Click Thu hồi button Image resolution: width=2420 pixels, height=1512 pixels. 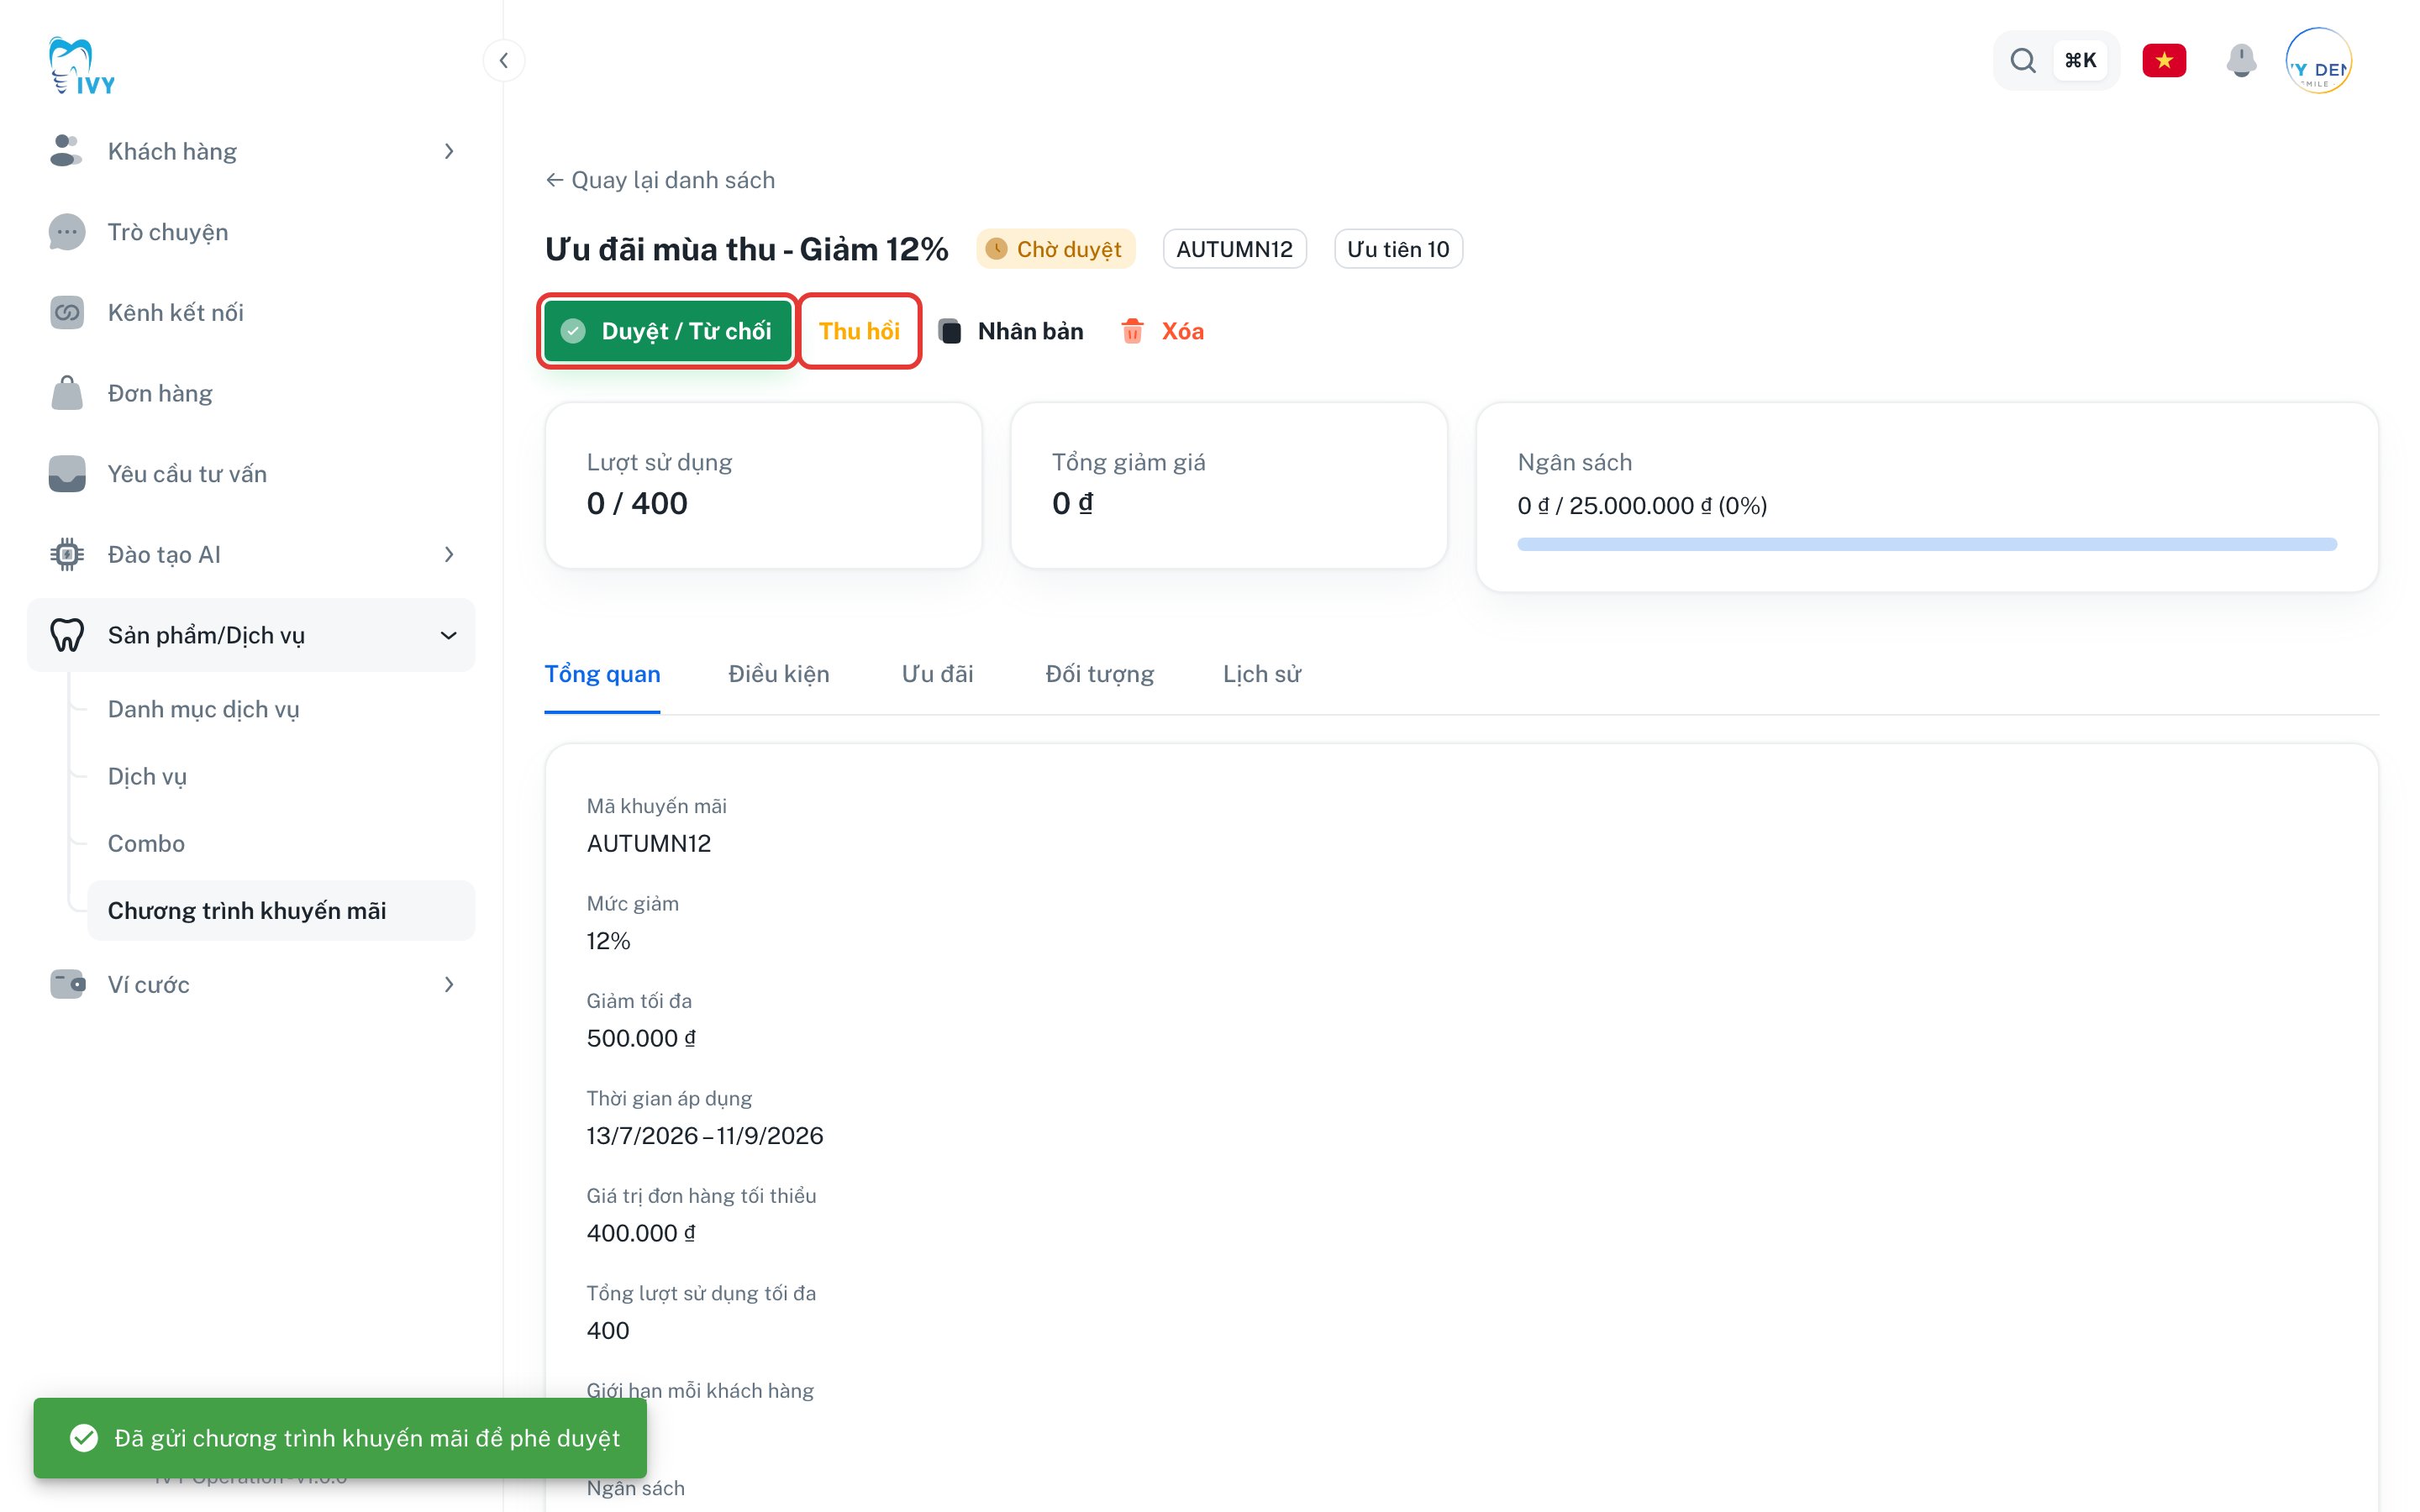coord(859,331)
